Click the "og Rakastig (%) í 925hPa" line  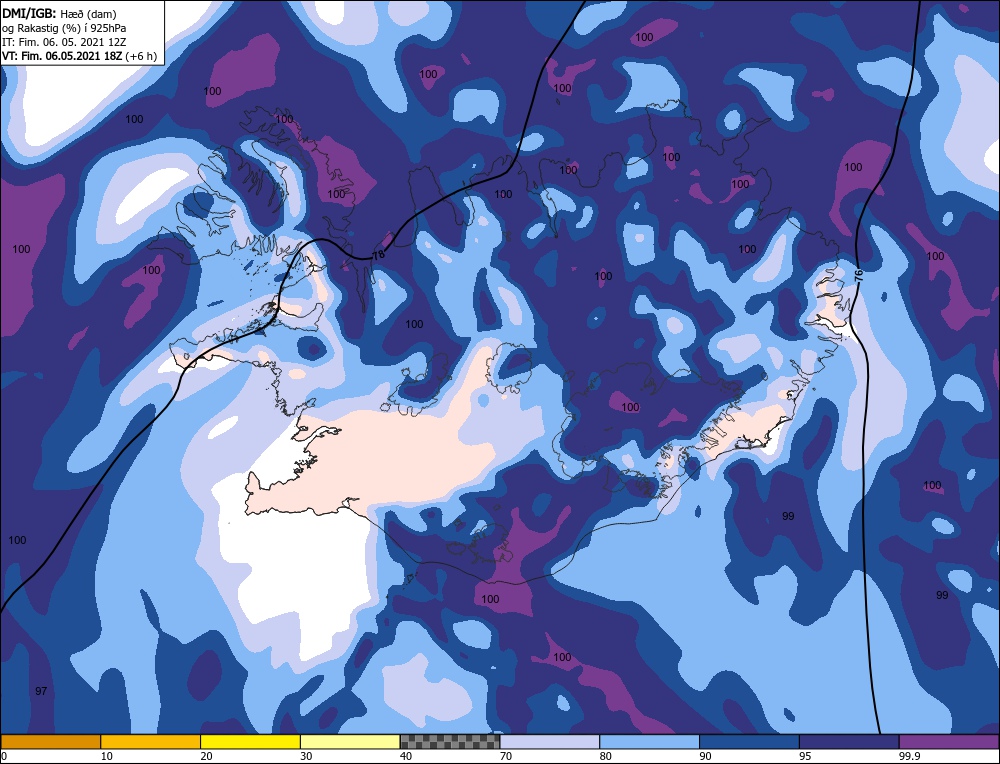(64, 28)
